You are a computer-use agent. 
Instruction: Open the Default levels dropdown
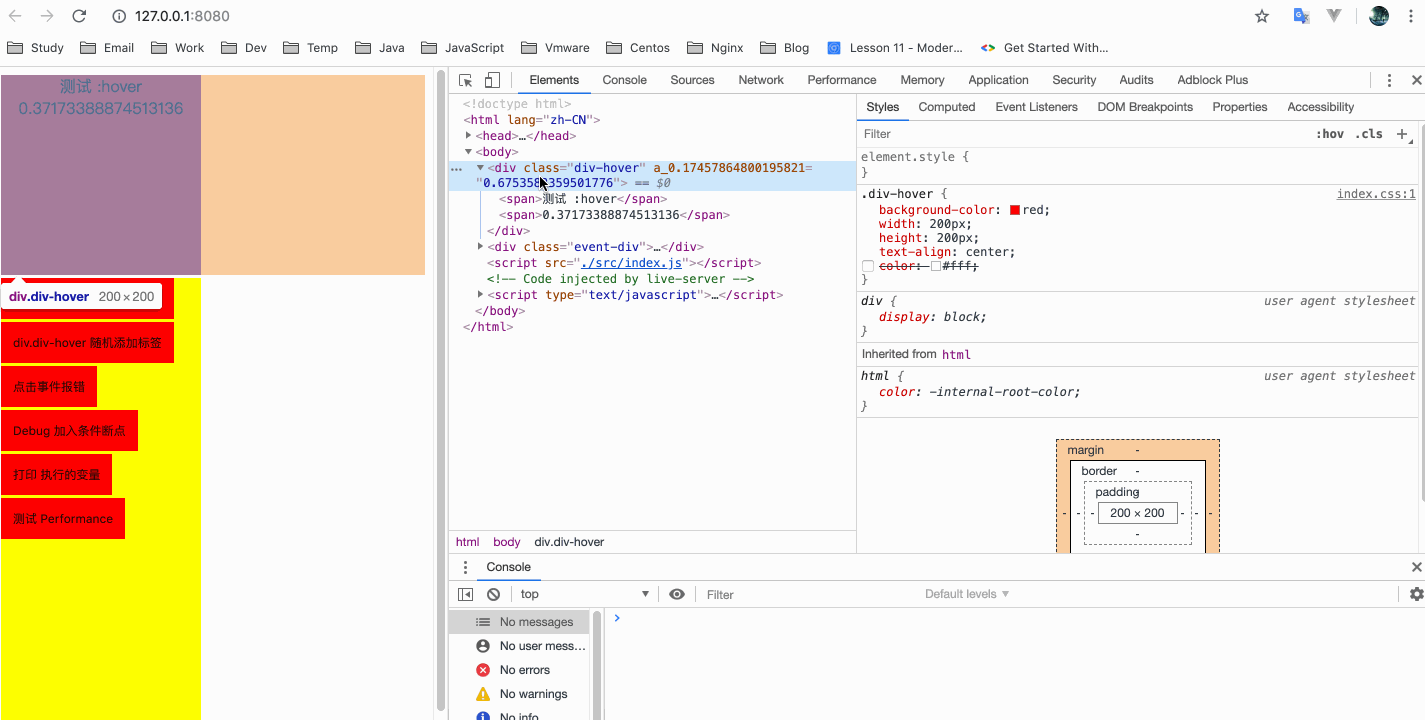(x=967, y=594)
